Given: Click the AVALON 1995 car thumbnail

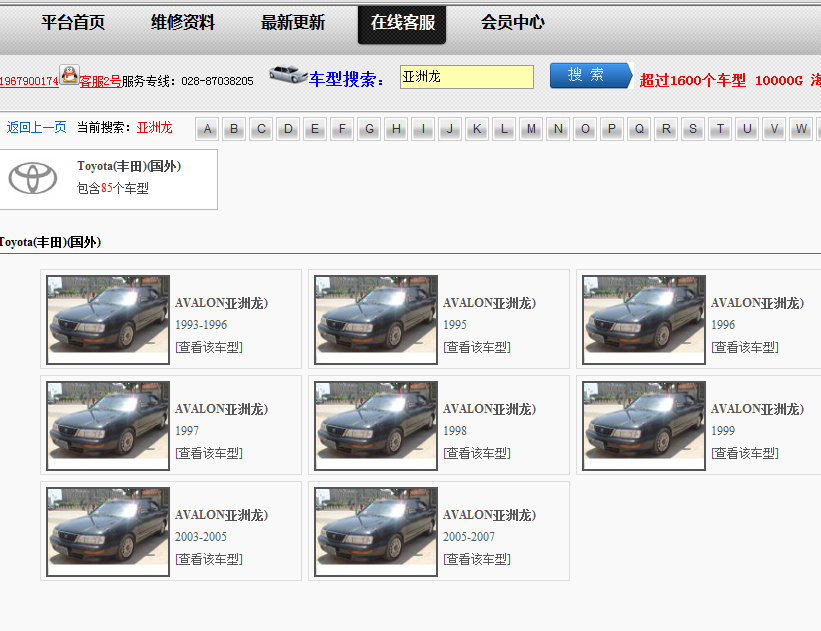Looking at the screenshot, I should click(x=376, y=319).
